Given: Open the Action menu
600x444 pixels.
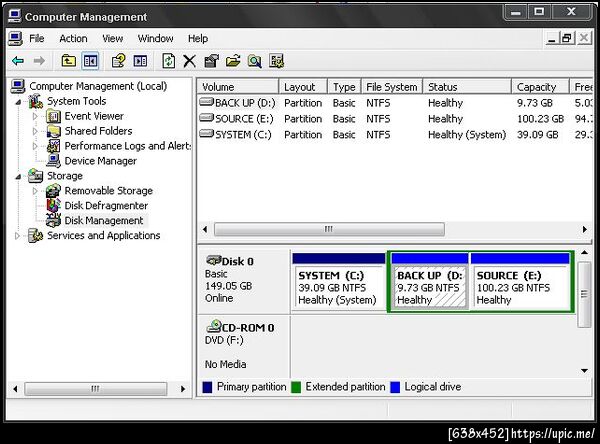Looking at the screenshot, I should click(73, 39).
